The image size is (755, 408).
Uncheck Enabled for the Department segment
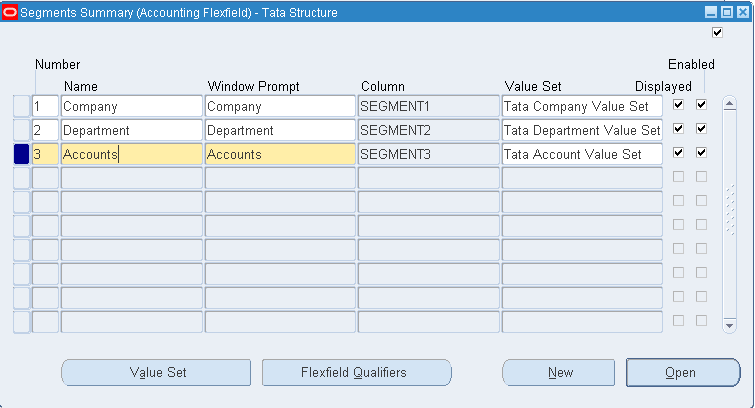(x=701, y=129)
